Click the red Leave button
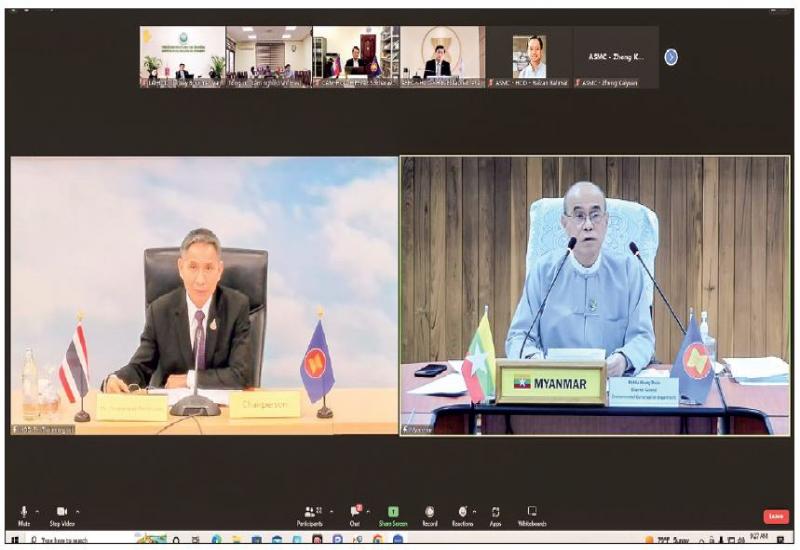This screenshot has width=800, height=550. pos(776,516)
